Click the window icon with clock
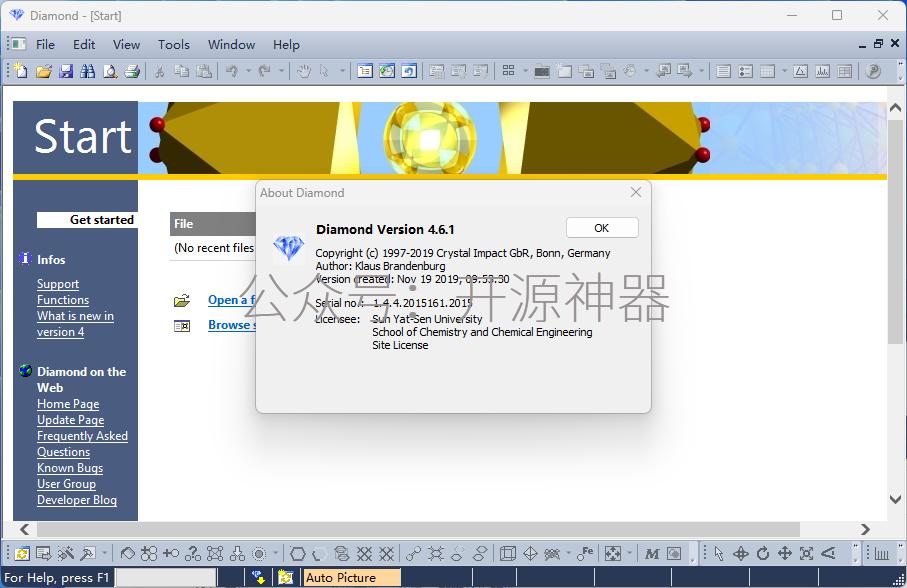 (387, 71)
